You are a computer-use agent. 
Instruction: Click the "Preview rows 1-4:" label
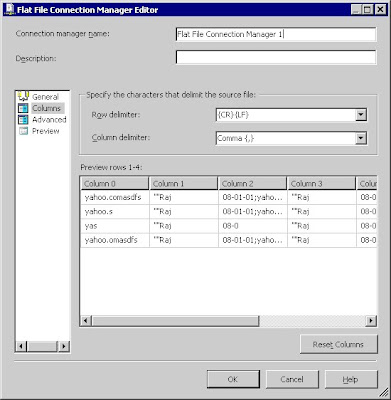coord(111,167)
